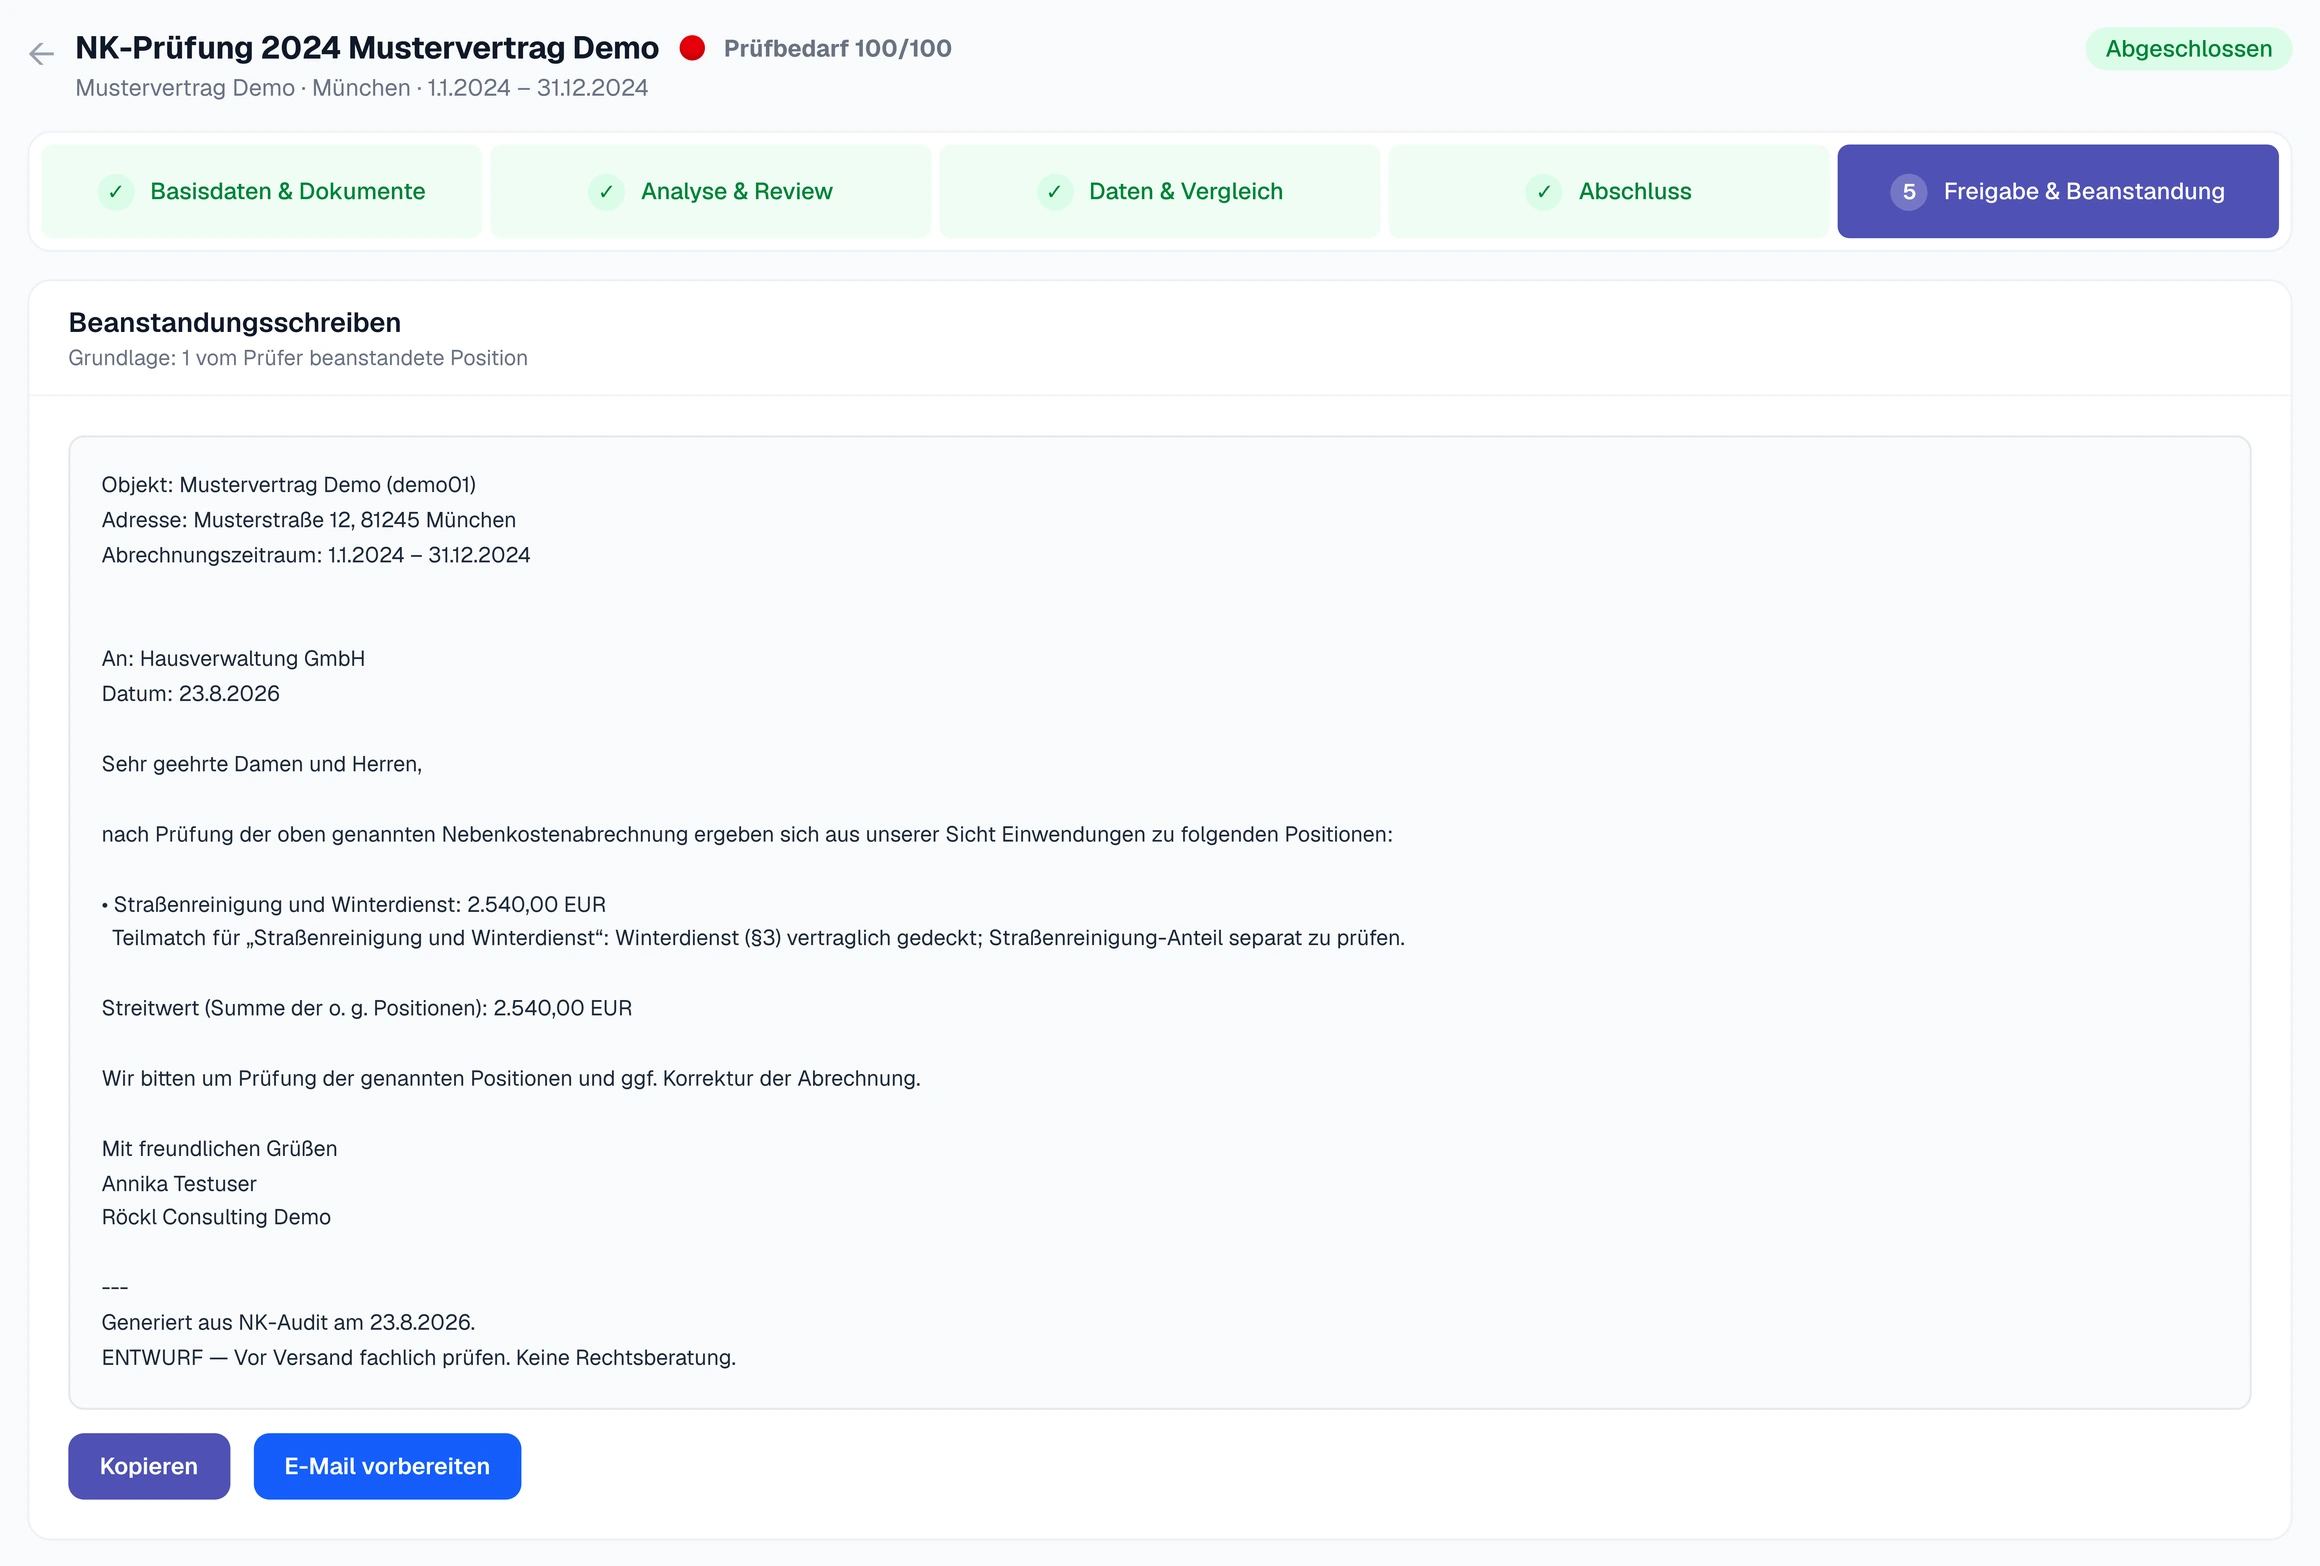
Task: Click the 'Teilmatch für' explanation line
Action: [758, 938]
